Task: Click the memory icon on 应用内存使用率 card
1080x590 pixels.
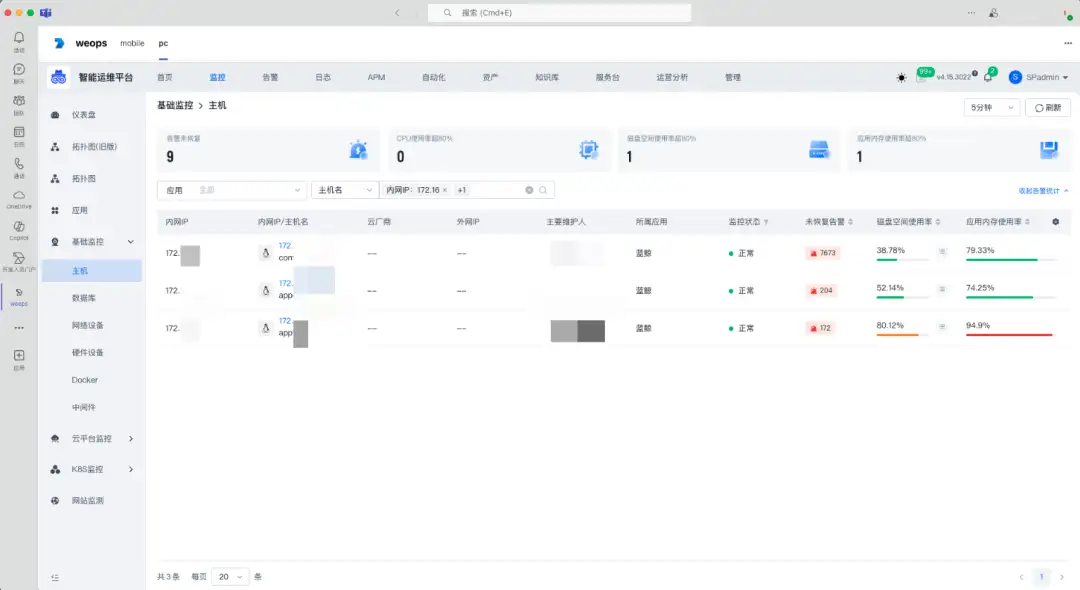Action: tap(1047, 149)
